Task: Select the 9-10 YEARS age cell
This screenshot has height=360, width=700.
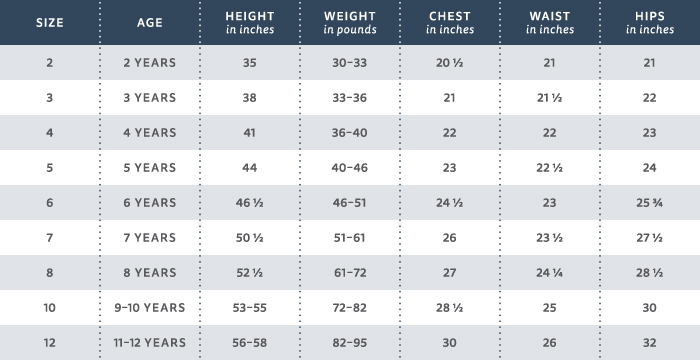Action: [150, 308]
